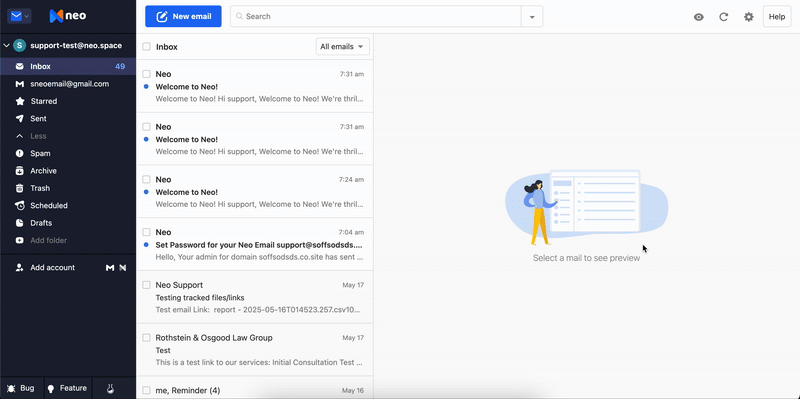The height and width of the screenshot is (399, 800).
Task: Click the Drafts document icon
Action: (x=19, y=222)
